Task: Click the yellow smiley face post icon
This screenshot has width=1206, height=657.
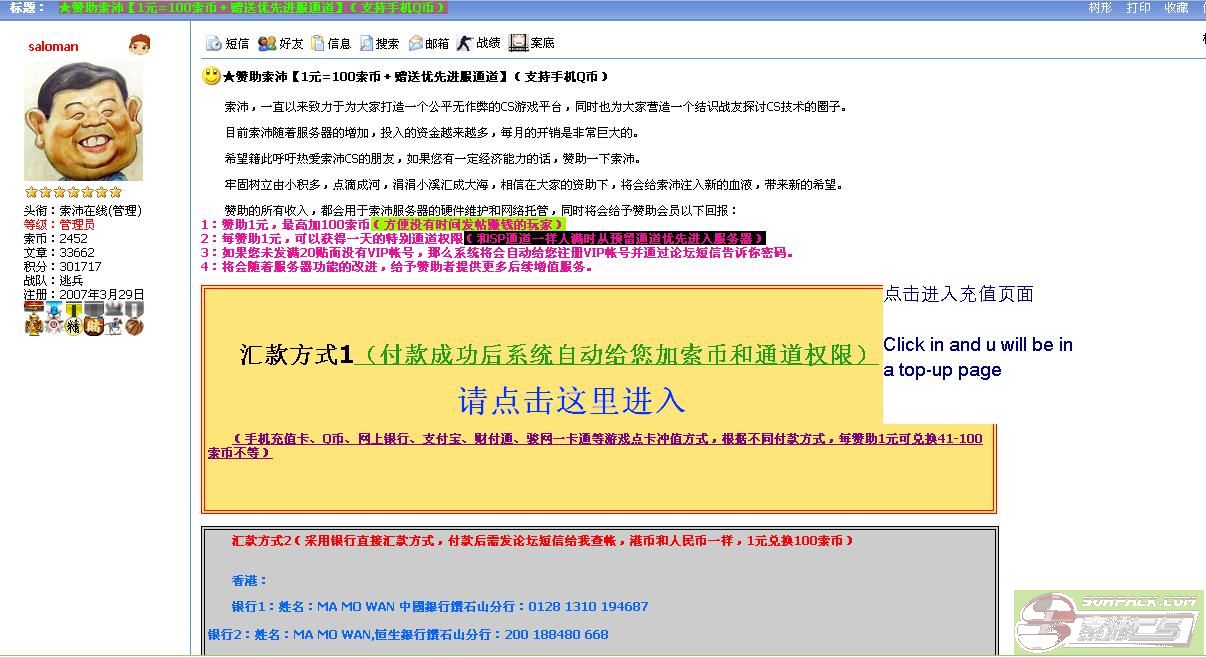Action: (211, 76)
